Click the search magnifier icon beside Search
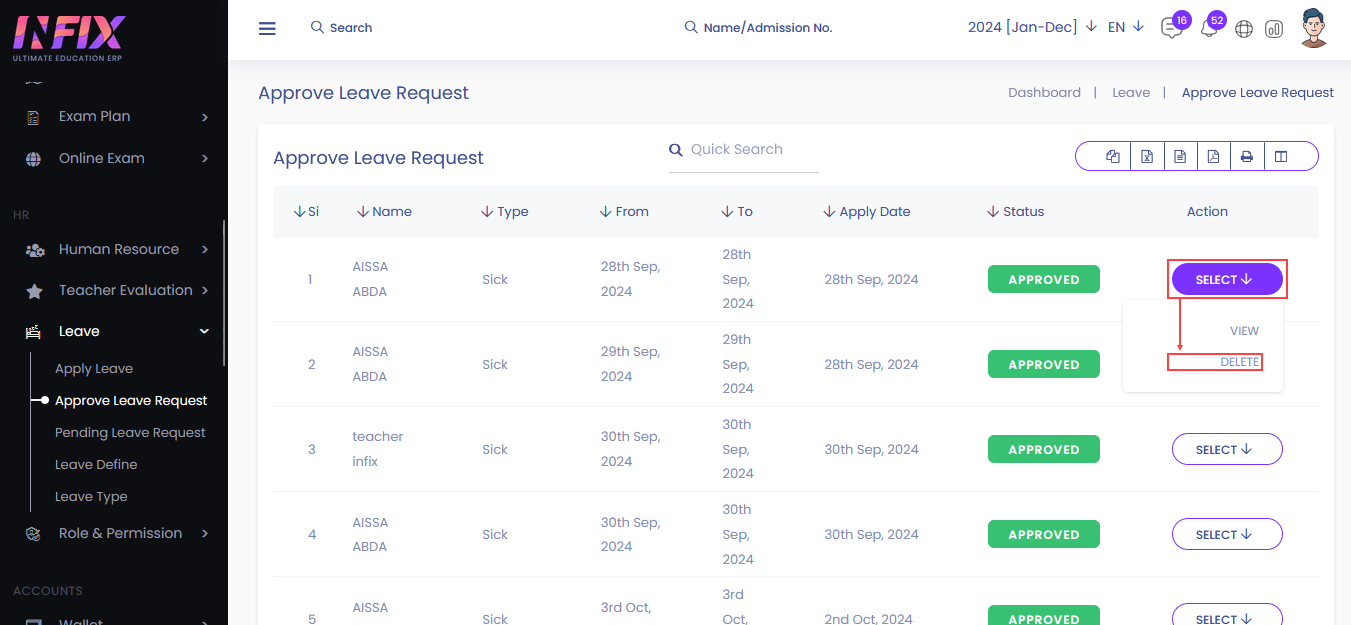The width and height of the screenshot is (1351, 625). (x=317, y=27)
